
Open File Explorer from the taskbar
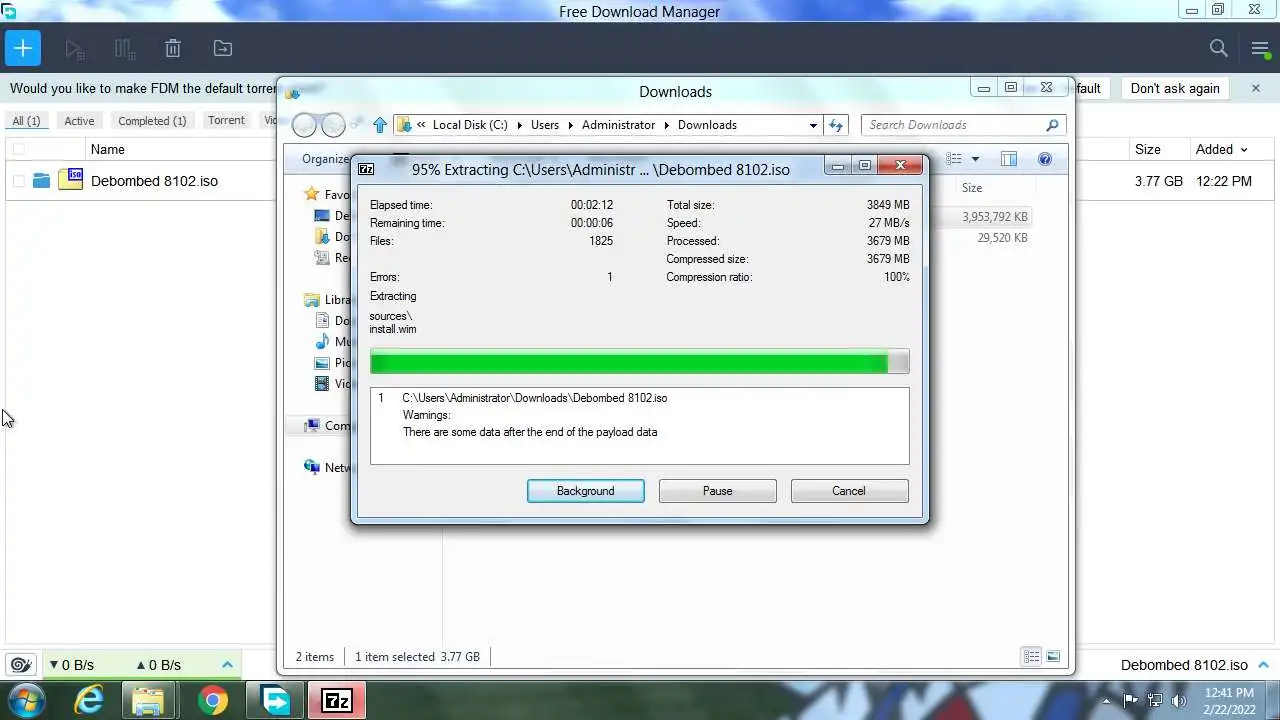click(148, 700)
